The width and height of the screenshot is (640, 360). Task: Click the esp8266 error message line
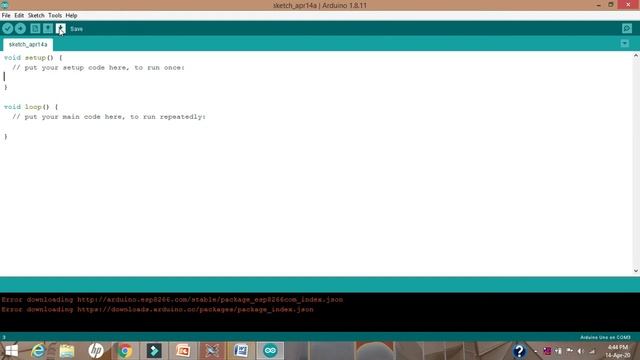[x=172, y=300]
